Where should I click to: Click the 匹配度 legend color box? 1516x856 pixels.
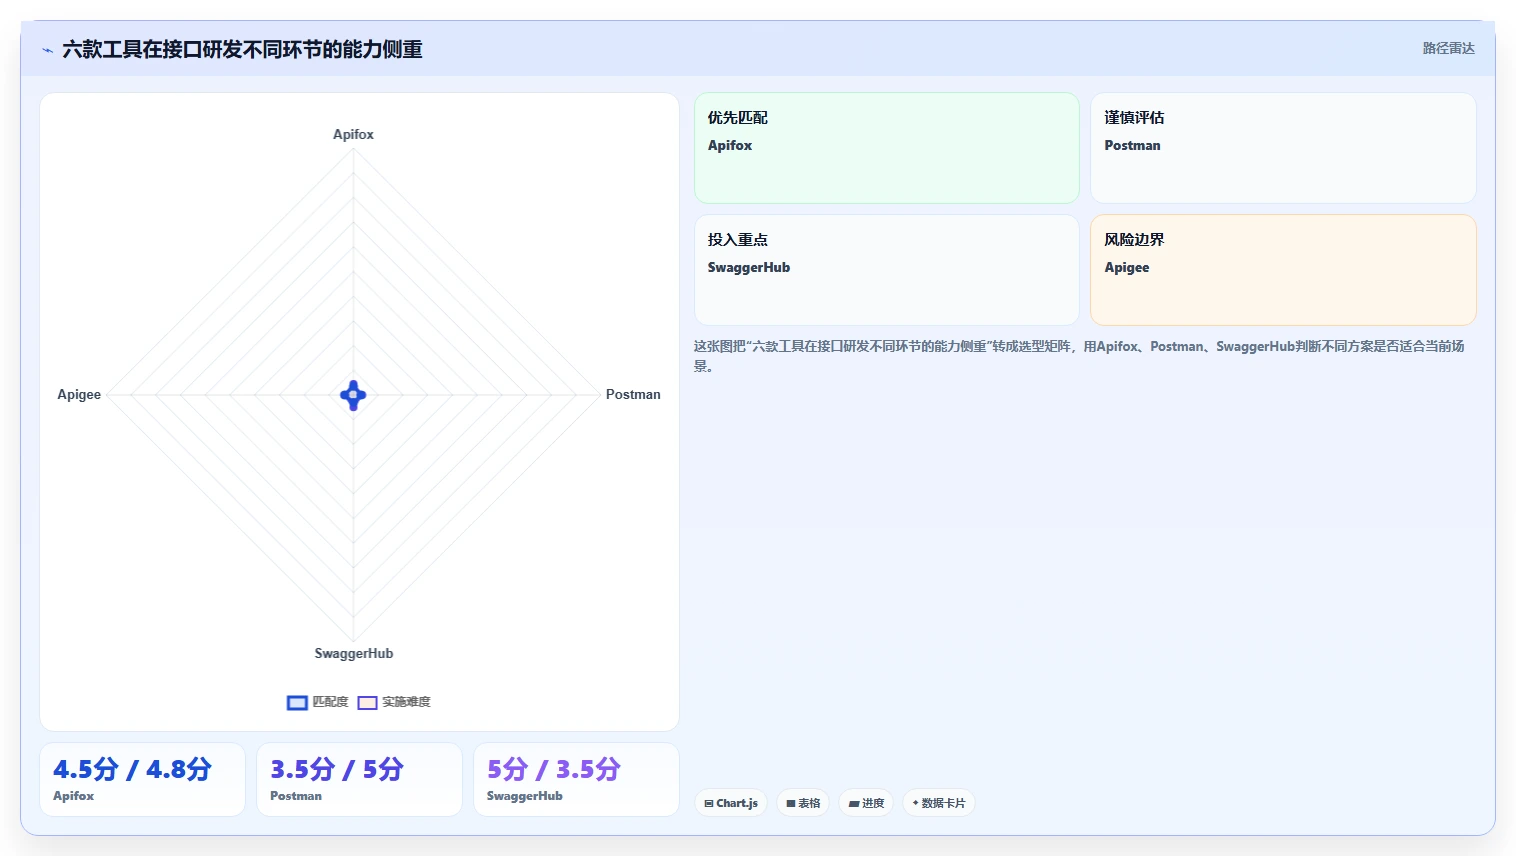pyautogui.click(x=297, y=703)
